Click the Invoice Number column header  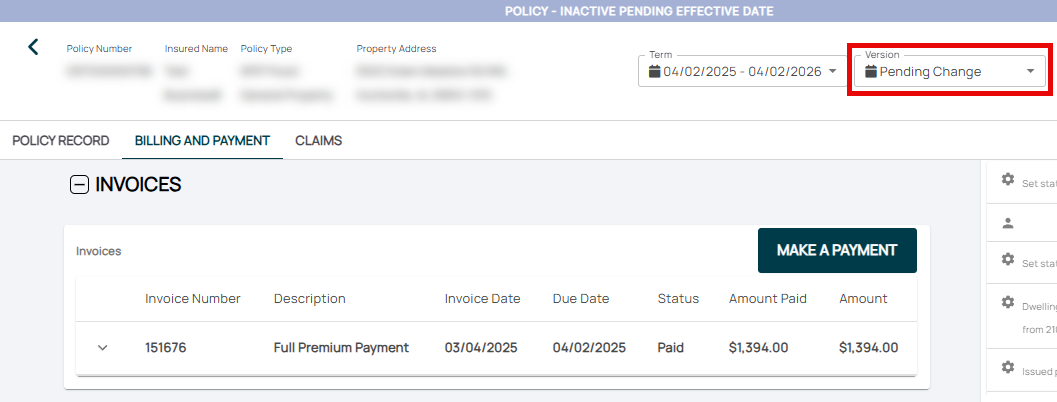point(192,299)
